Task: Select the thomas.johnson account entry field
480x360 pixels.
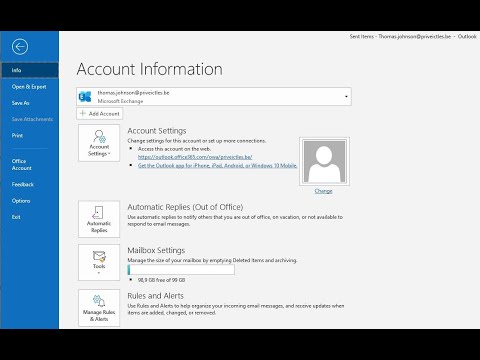Action: [214, 97]
